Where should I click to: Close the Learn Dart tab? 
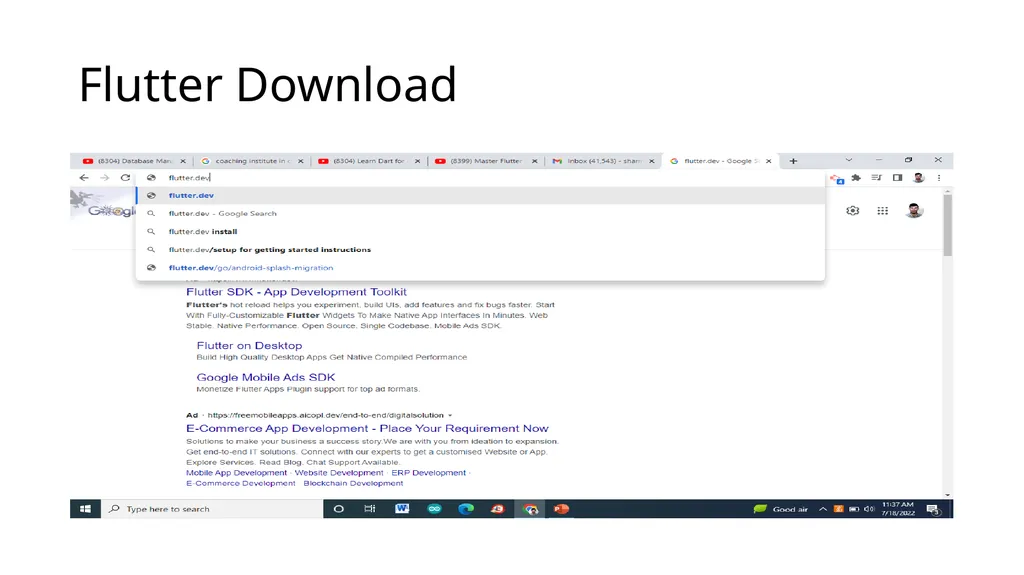point(417,161)
